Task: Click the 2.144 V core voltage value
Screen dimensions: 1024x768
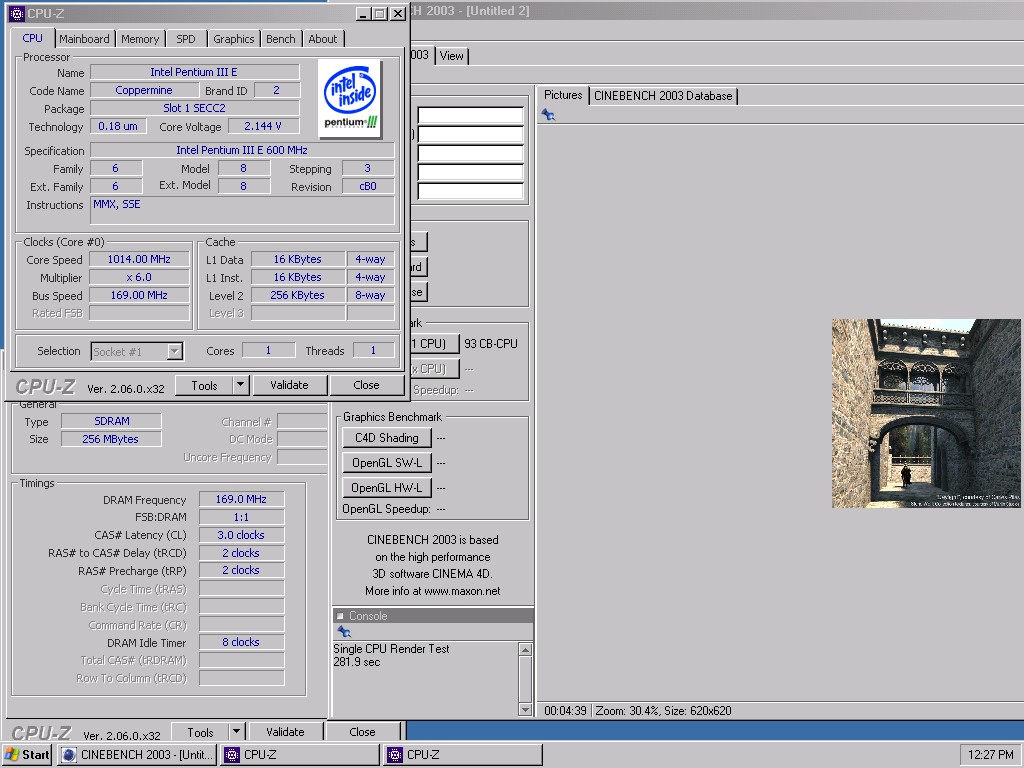Action: 263,126
